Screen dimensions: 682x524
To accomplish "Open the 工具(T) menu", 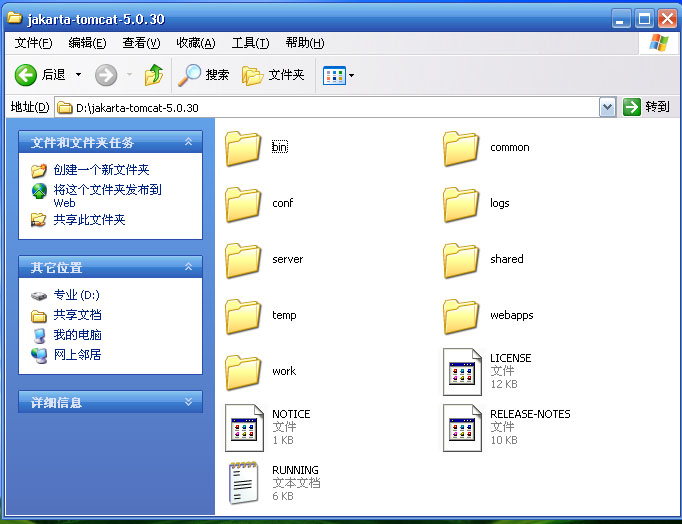I will pos(251,43).
